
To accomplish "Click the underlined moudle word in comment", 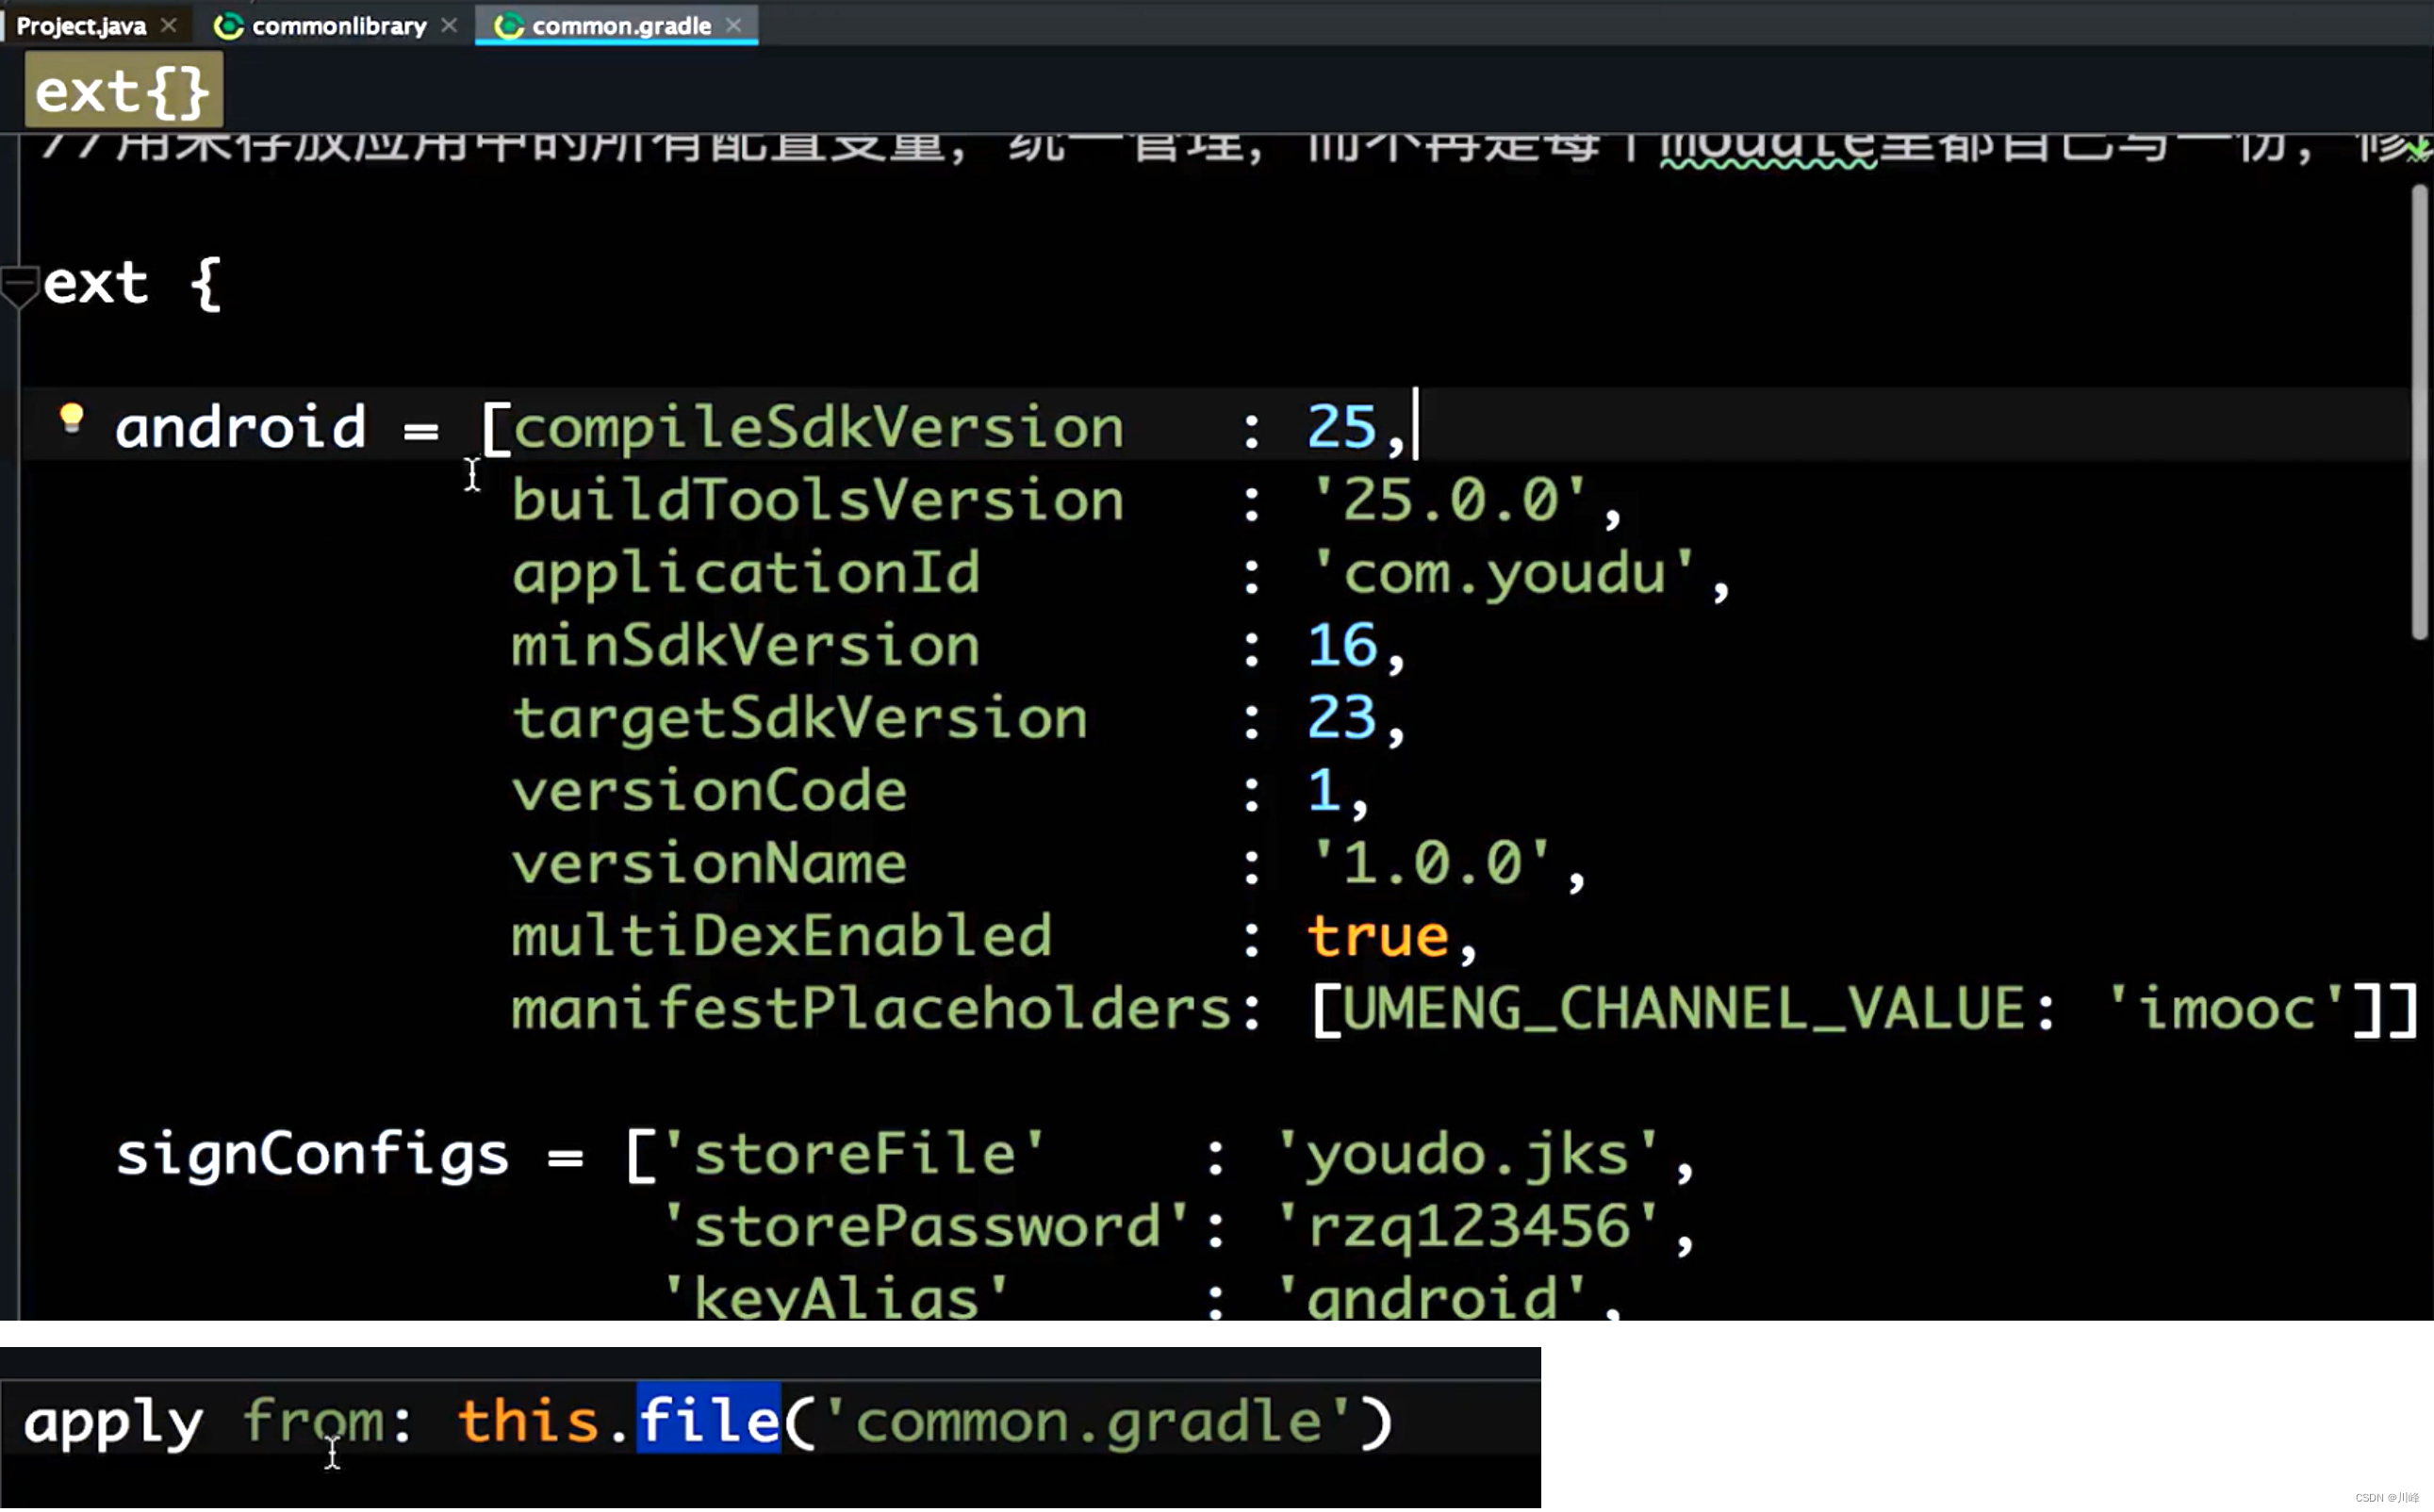I will tap(1768, 150).
